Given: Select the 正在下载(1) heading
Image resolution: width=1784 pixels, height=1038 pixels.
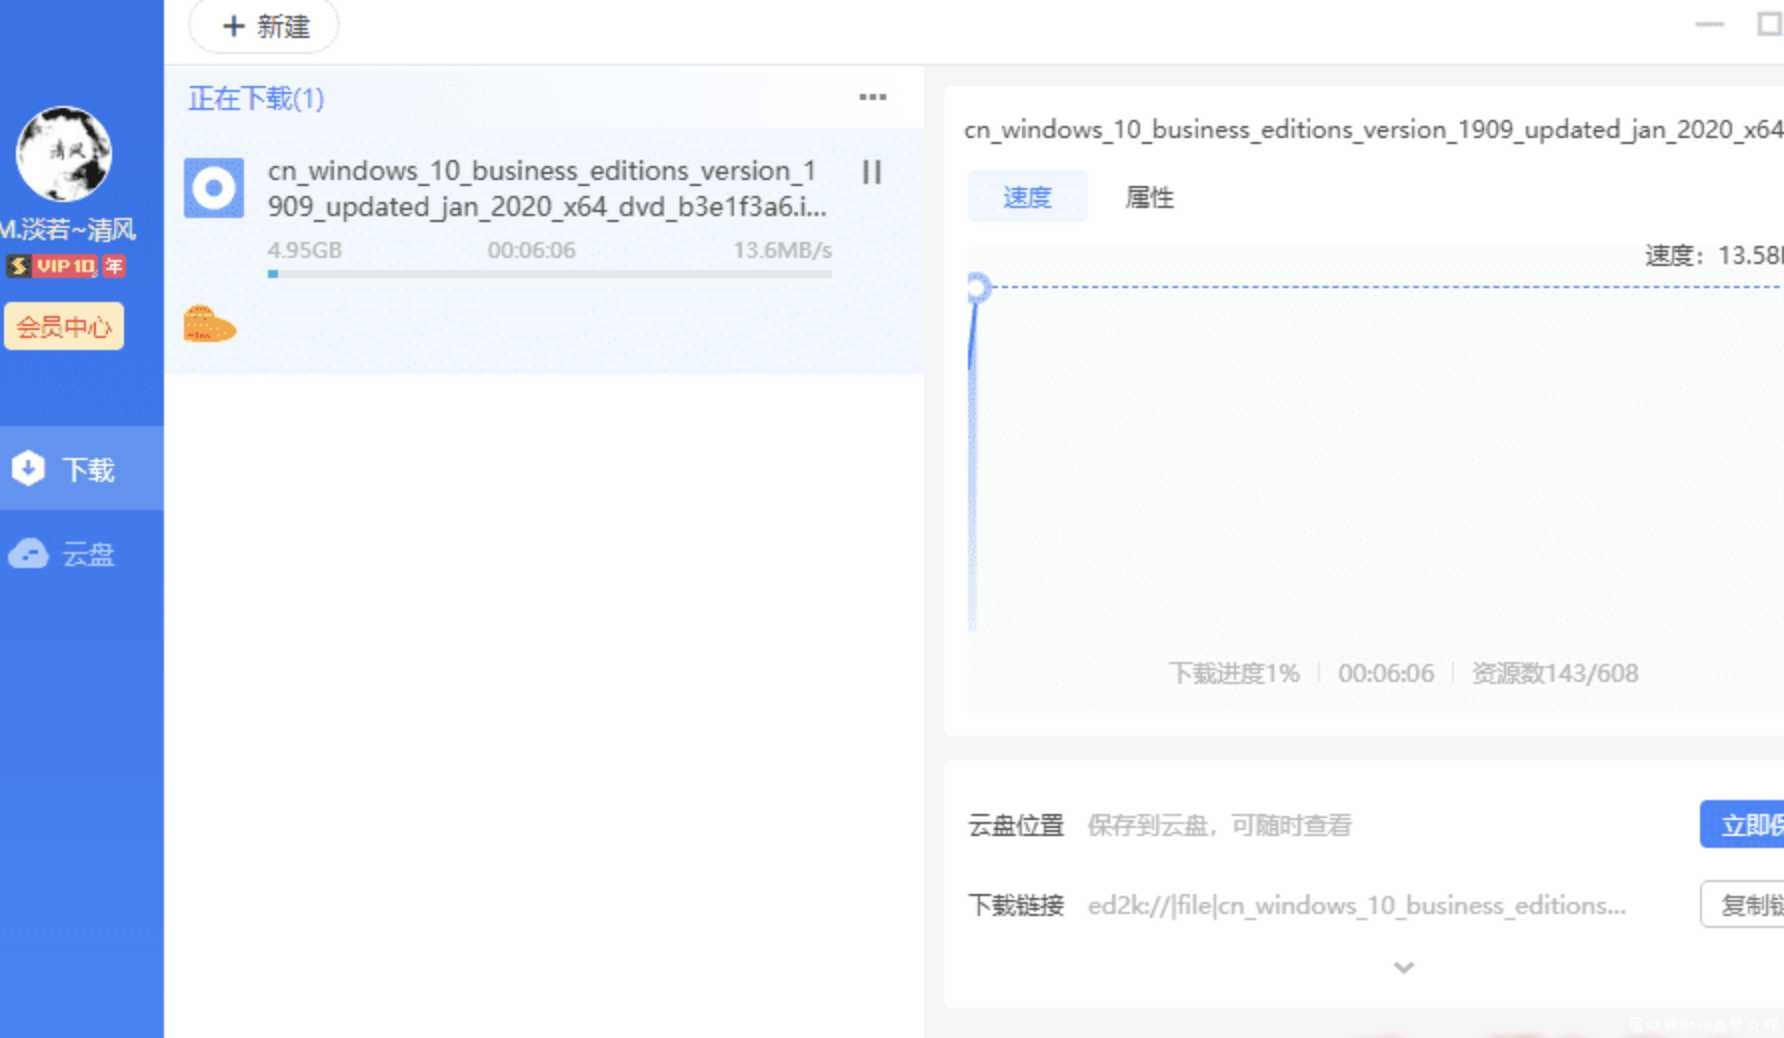Looking at the screenshot, I should tap(256, 98).
